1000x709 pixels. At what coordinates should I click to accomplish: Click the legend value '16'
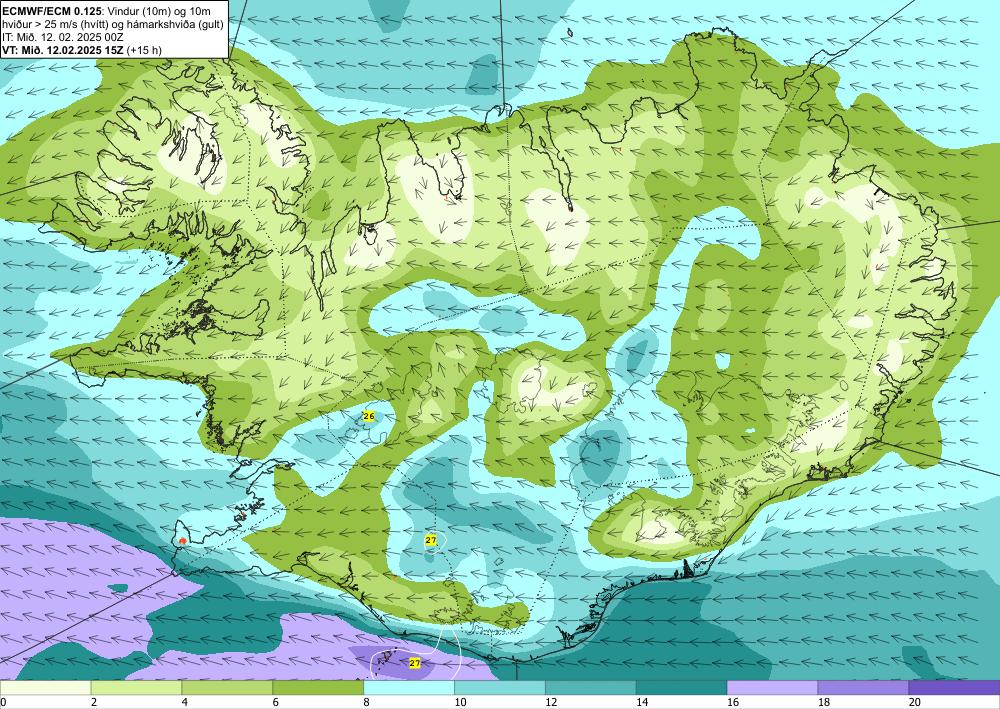tap(733, 703)
